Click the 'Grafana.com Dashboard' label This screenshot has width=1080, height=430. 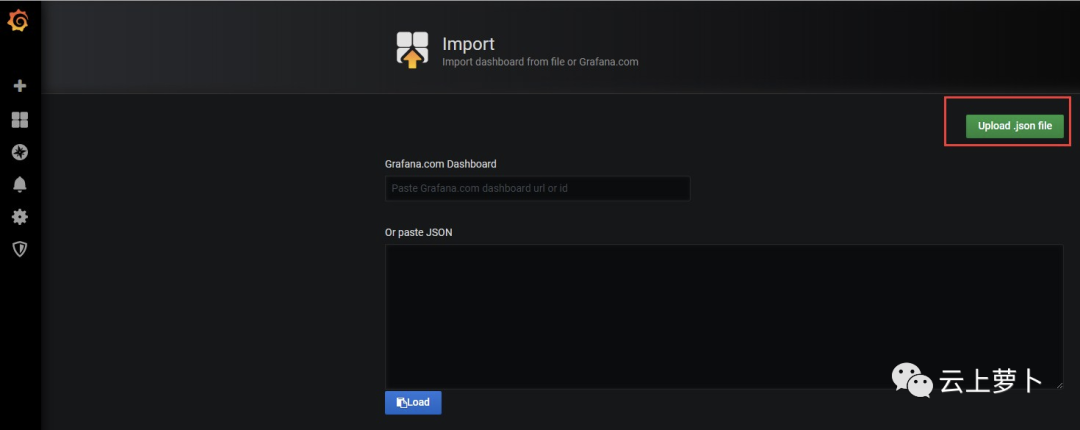click(x=441, y=164)
